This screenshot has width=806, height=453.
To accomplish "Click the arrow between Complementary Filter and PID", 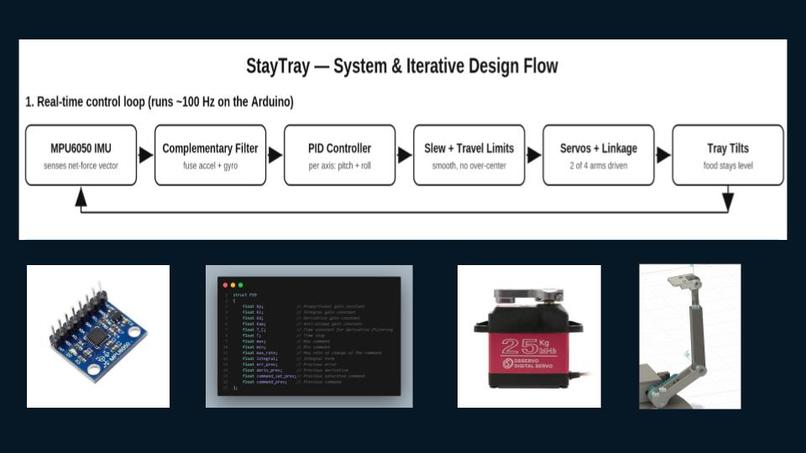I will pyautogui.click(x=276, y=155).
